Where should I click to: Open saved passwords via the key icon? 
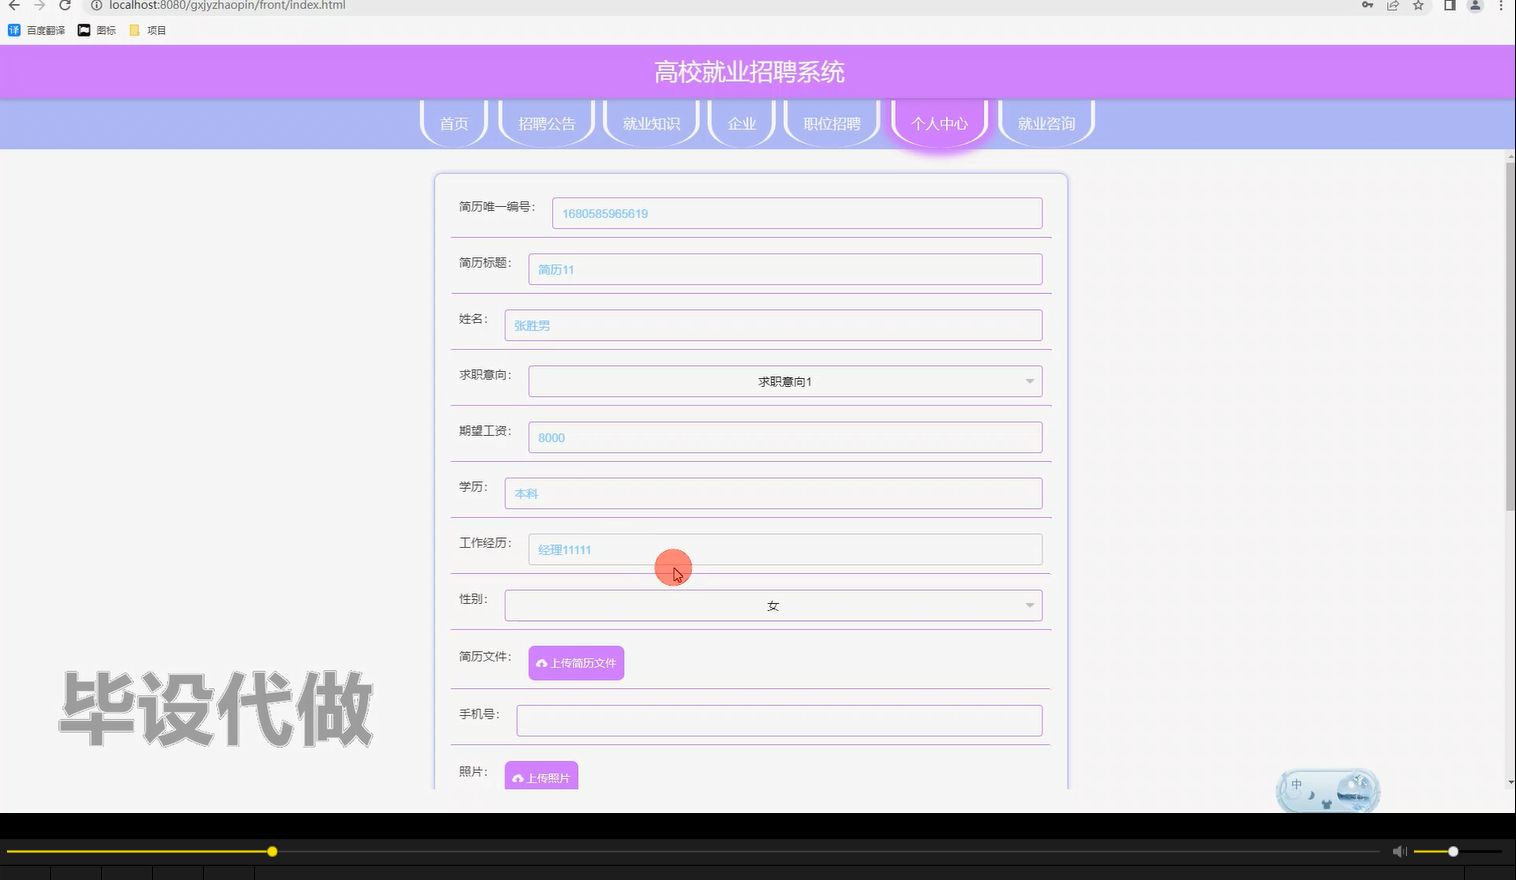(x=1367, y=5)
